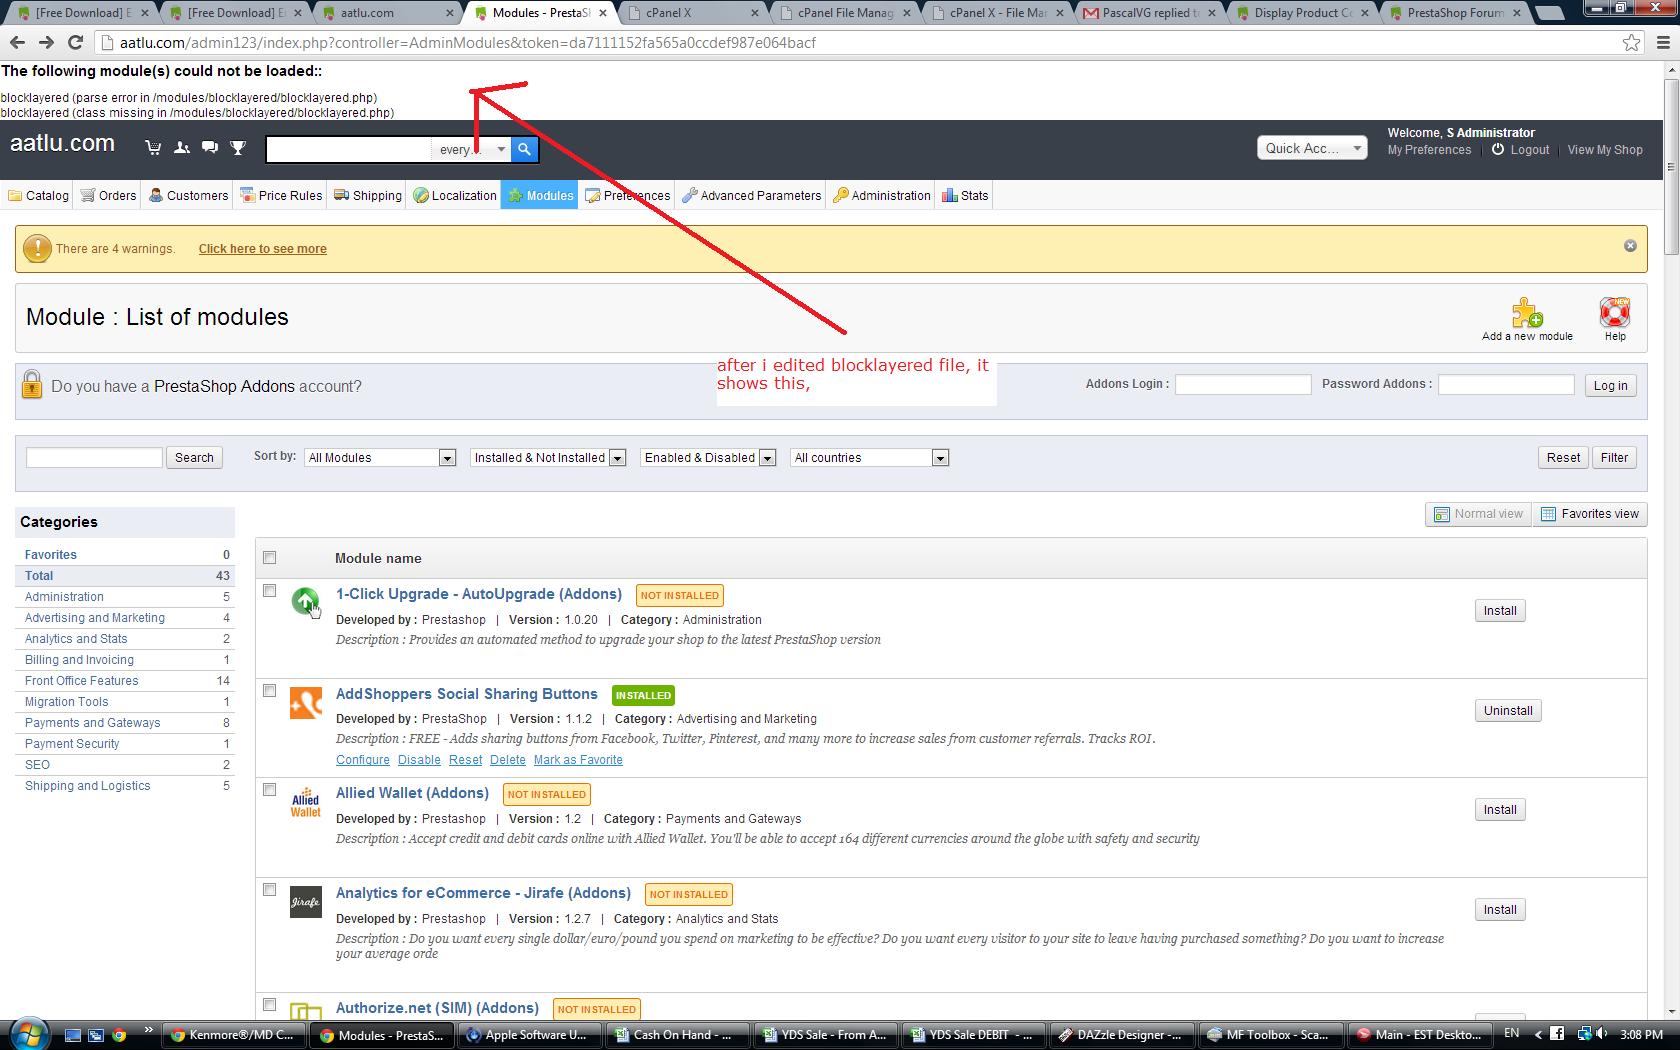This screenshot has width=1680, height=1050.
Task: Open the Enabled & Disabled dropdown
Action: 708,458
